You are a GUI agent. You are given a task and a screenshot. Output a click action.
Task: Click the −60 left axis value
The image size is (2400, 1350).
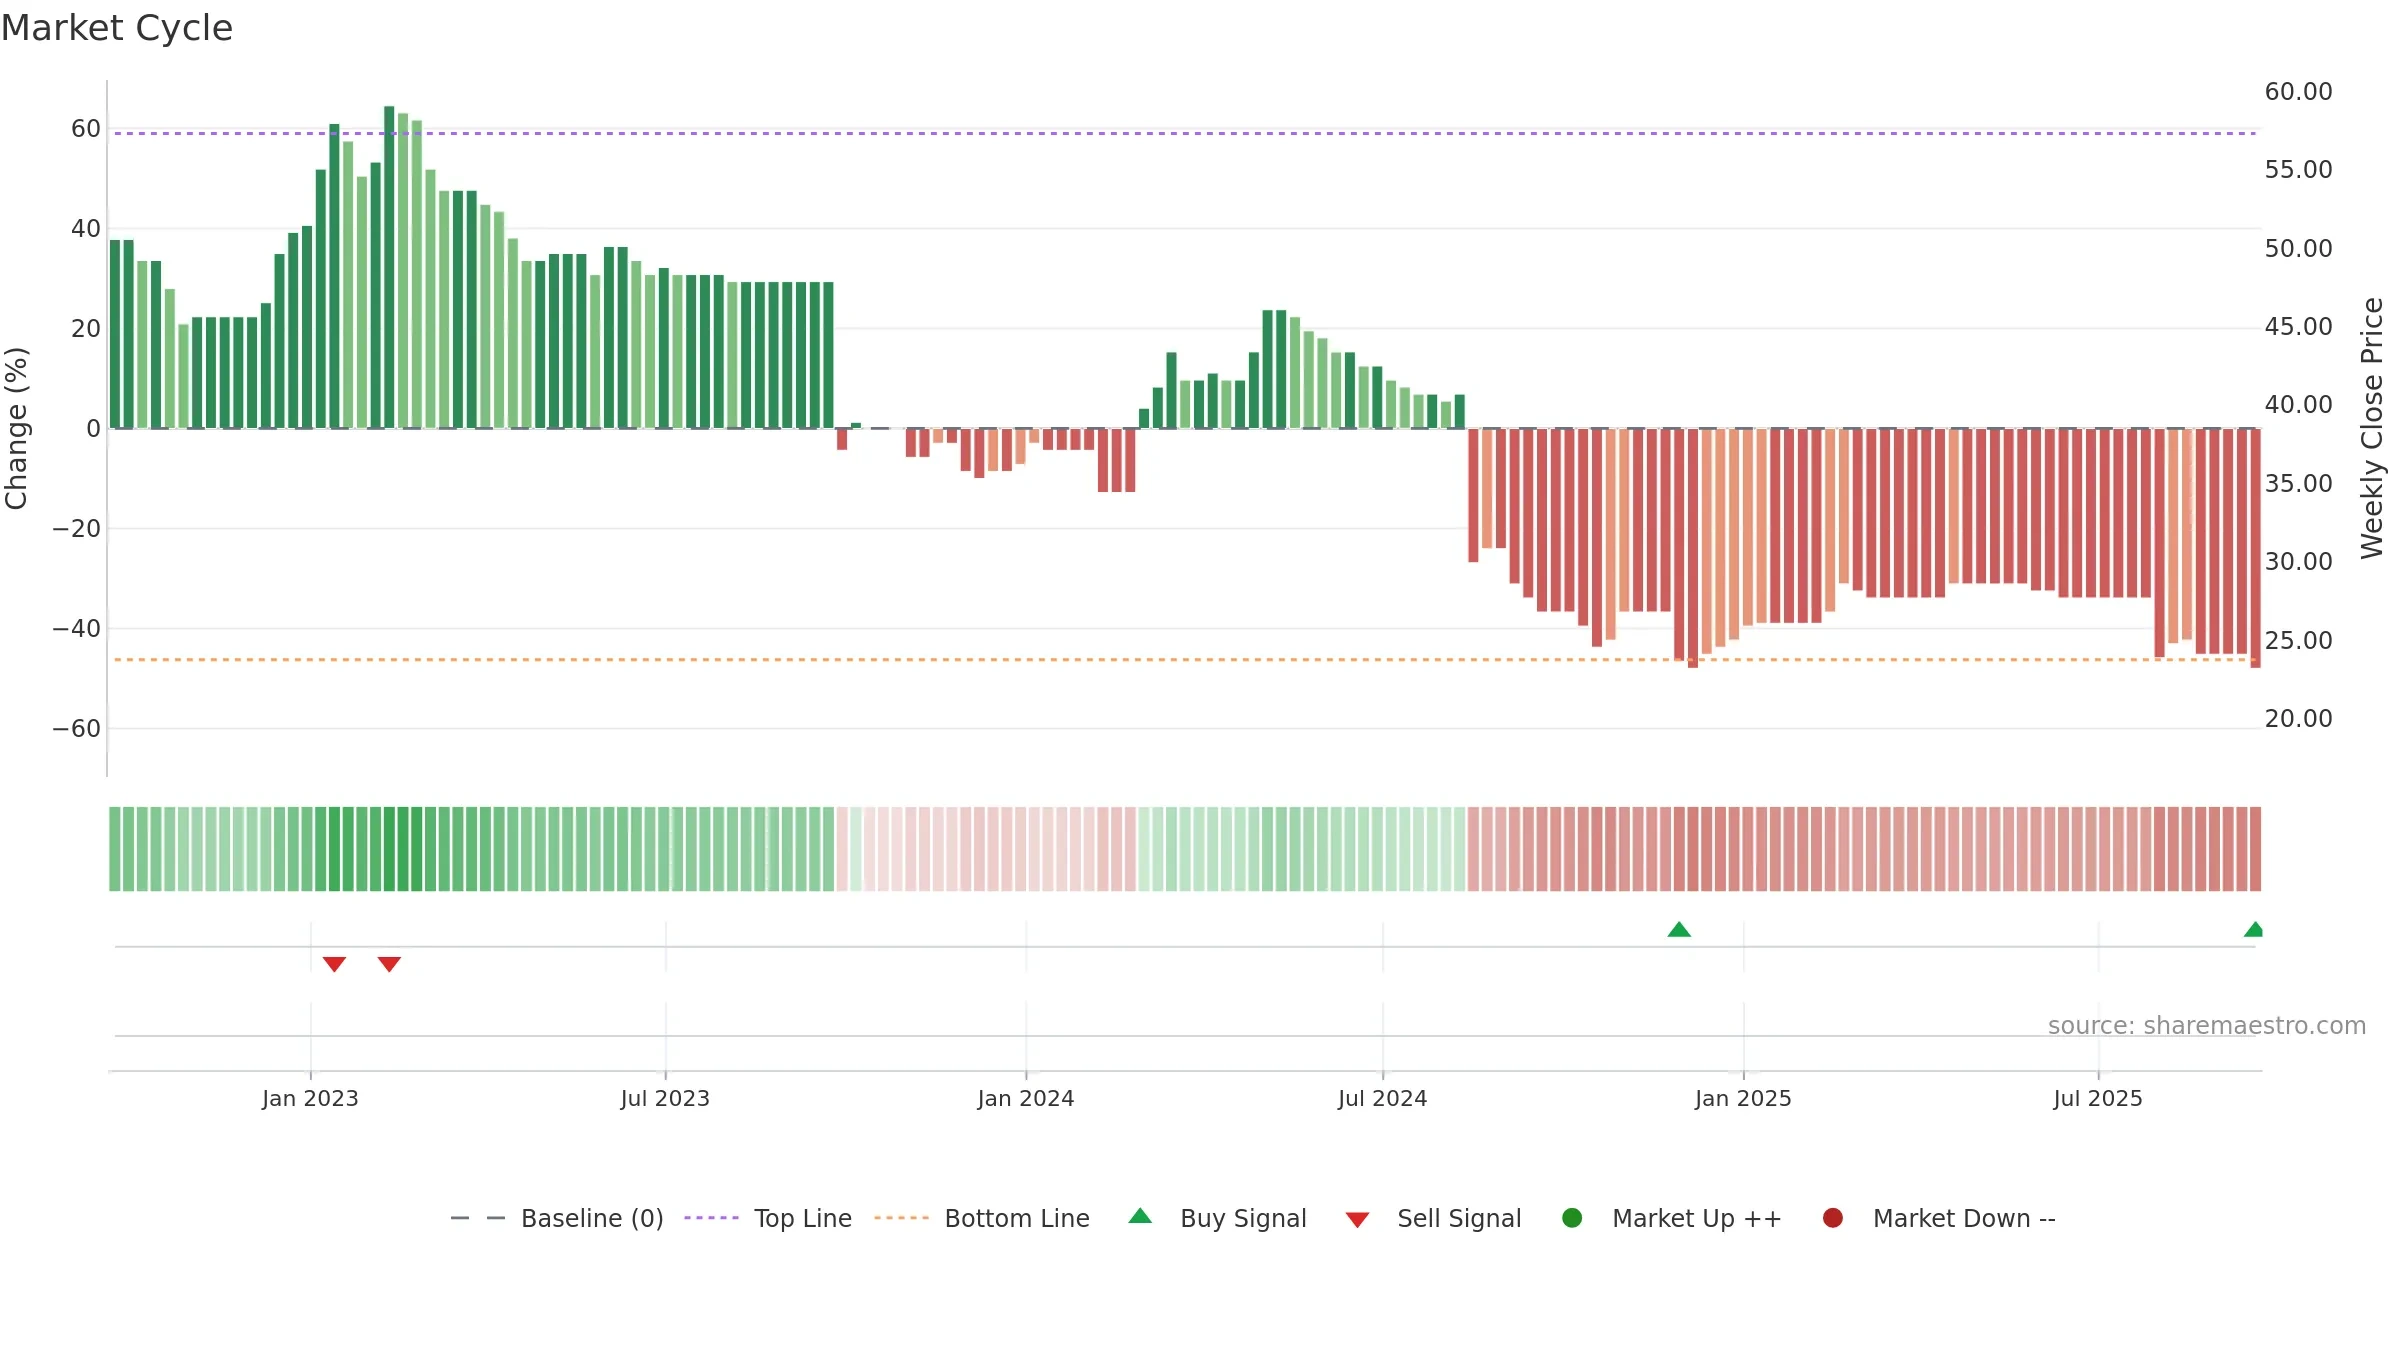pos(77,729)
